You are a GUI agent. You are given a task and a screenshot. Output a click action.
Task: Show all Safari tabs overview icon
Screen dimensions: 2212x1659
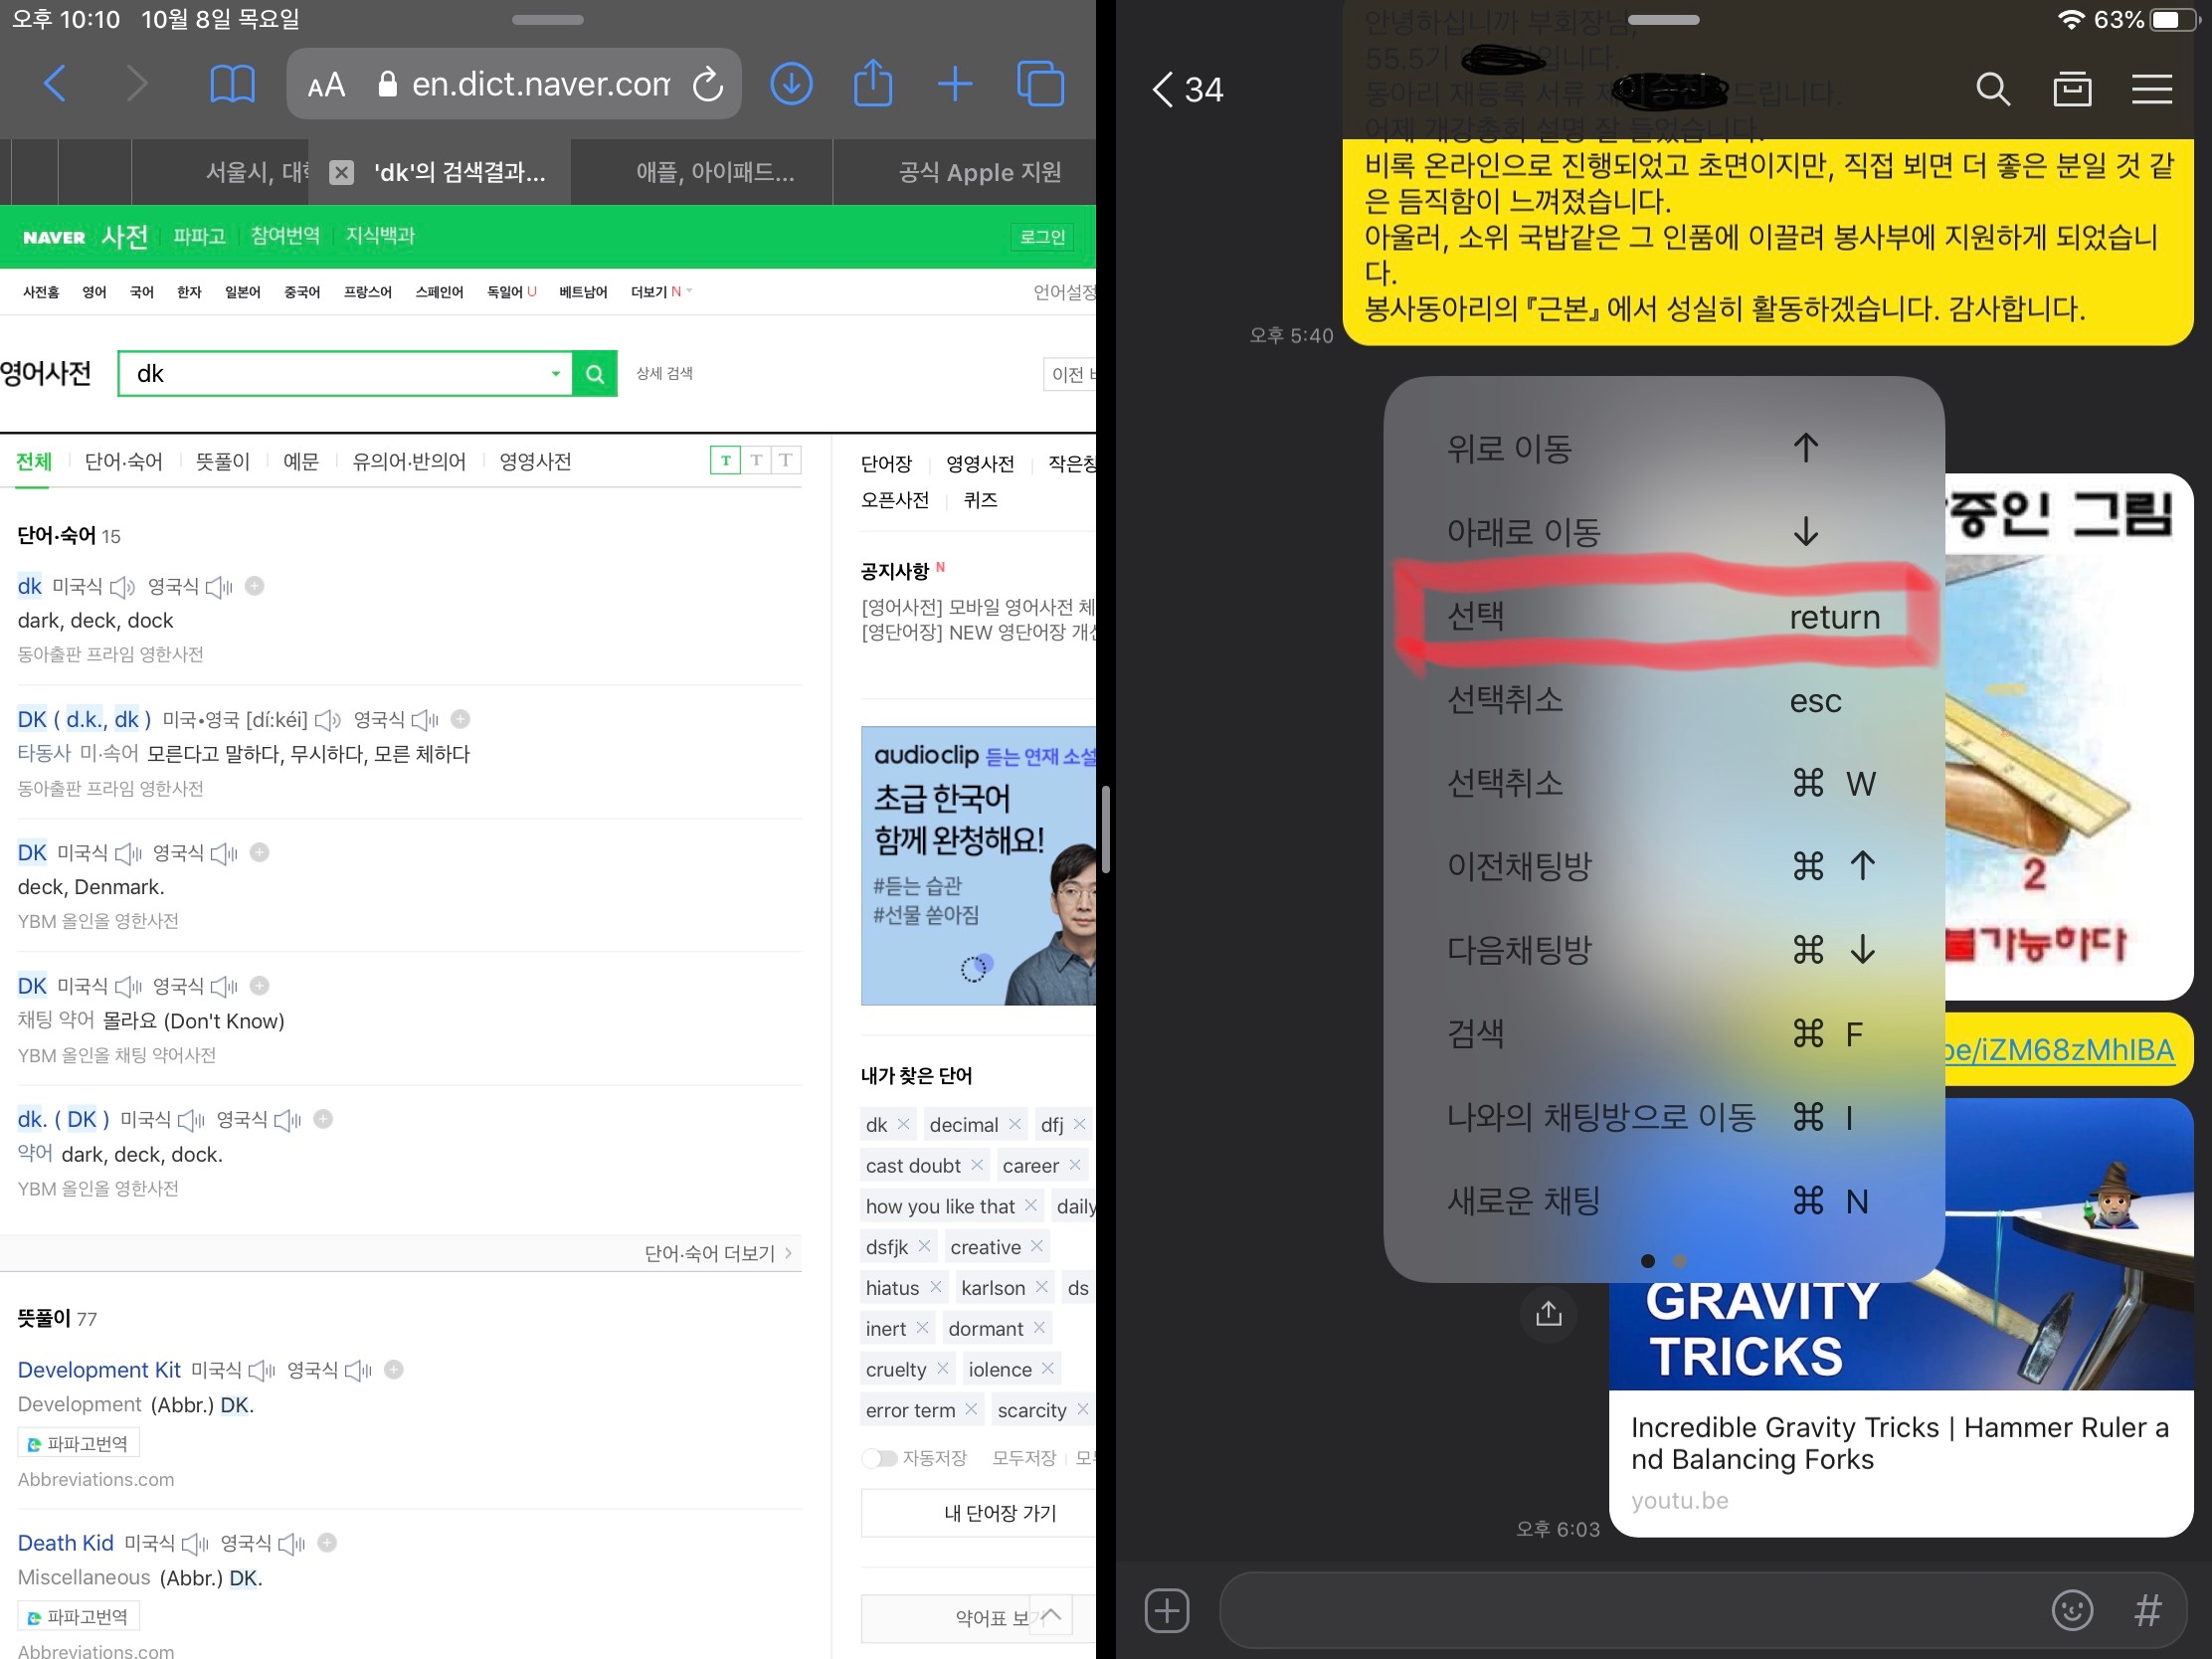pos(1040,84)
